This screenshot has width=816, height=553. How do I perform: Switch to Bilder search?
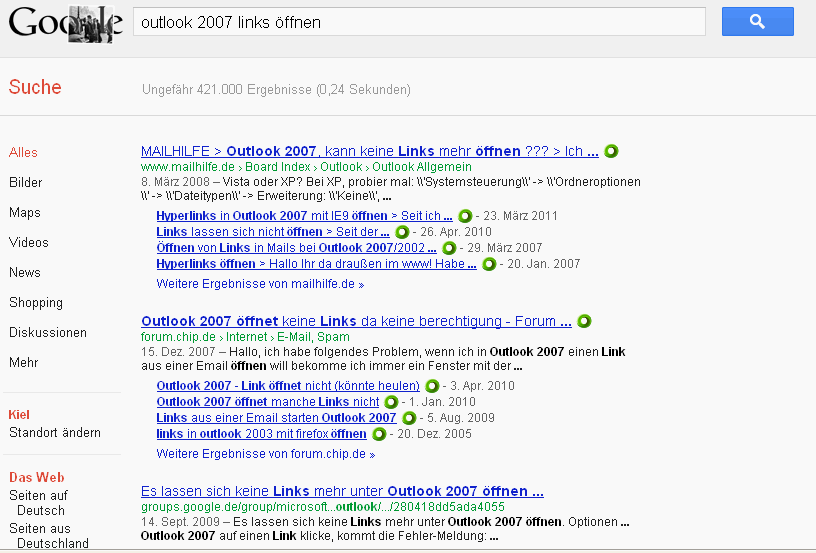point(26,183)
